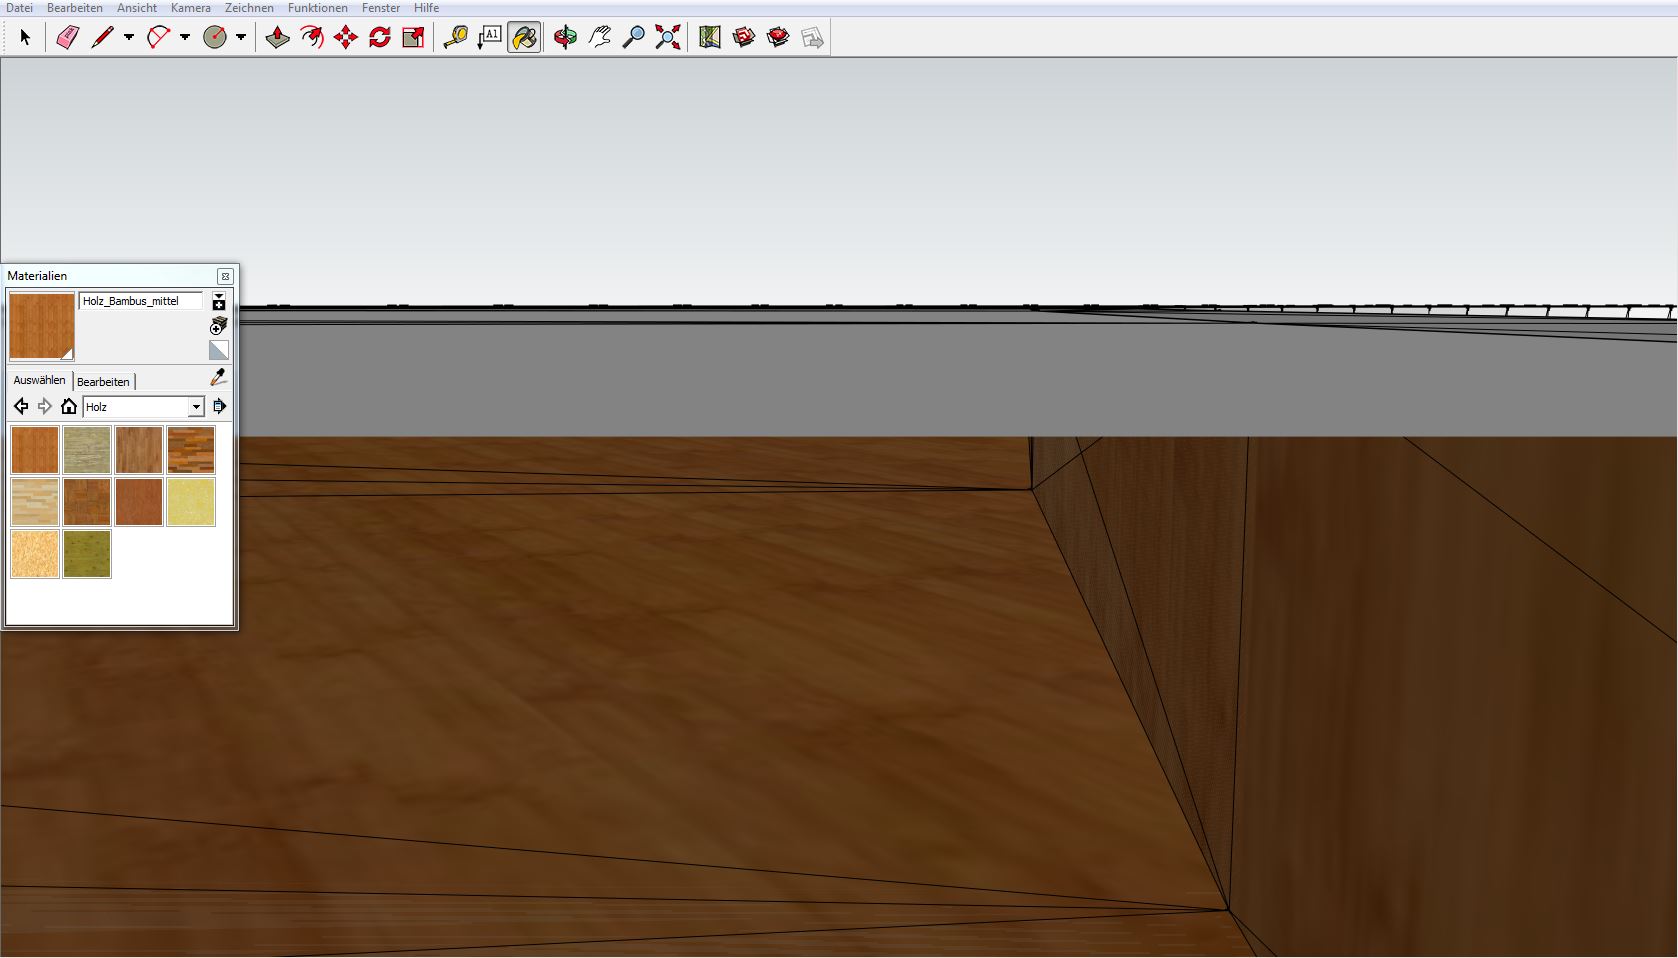Activate the Rotate tool
Image resolution: width=1678 pixels, height=958 pixels.
point(379,38)
